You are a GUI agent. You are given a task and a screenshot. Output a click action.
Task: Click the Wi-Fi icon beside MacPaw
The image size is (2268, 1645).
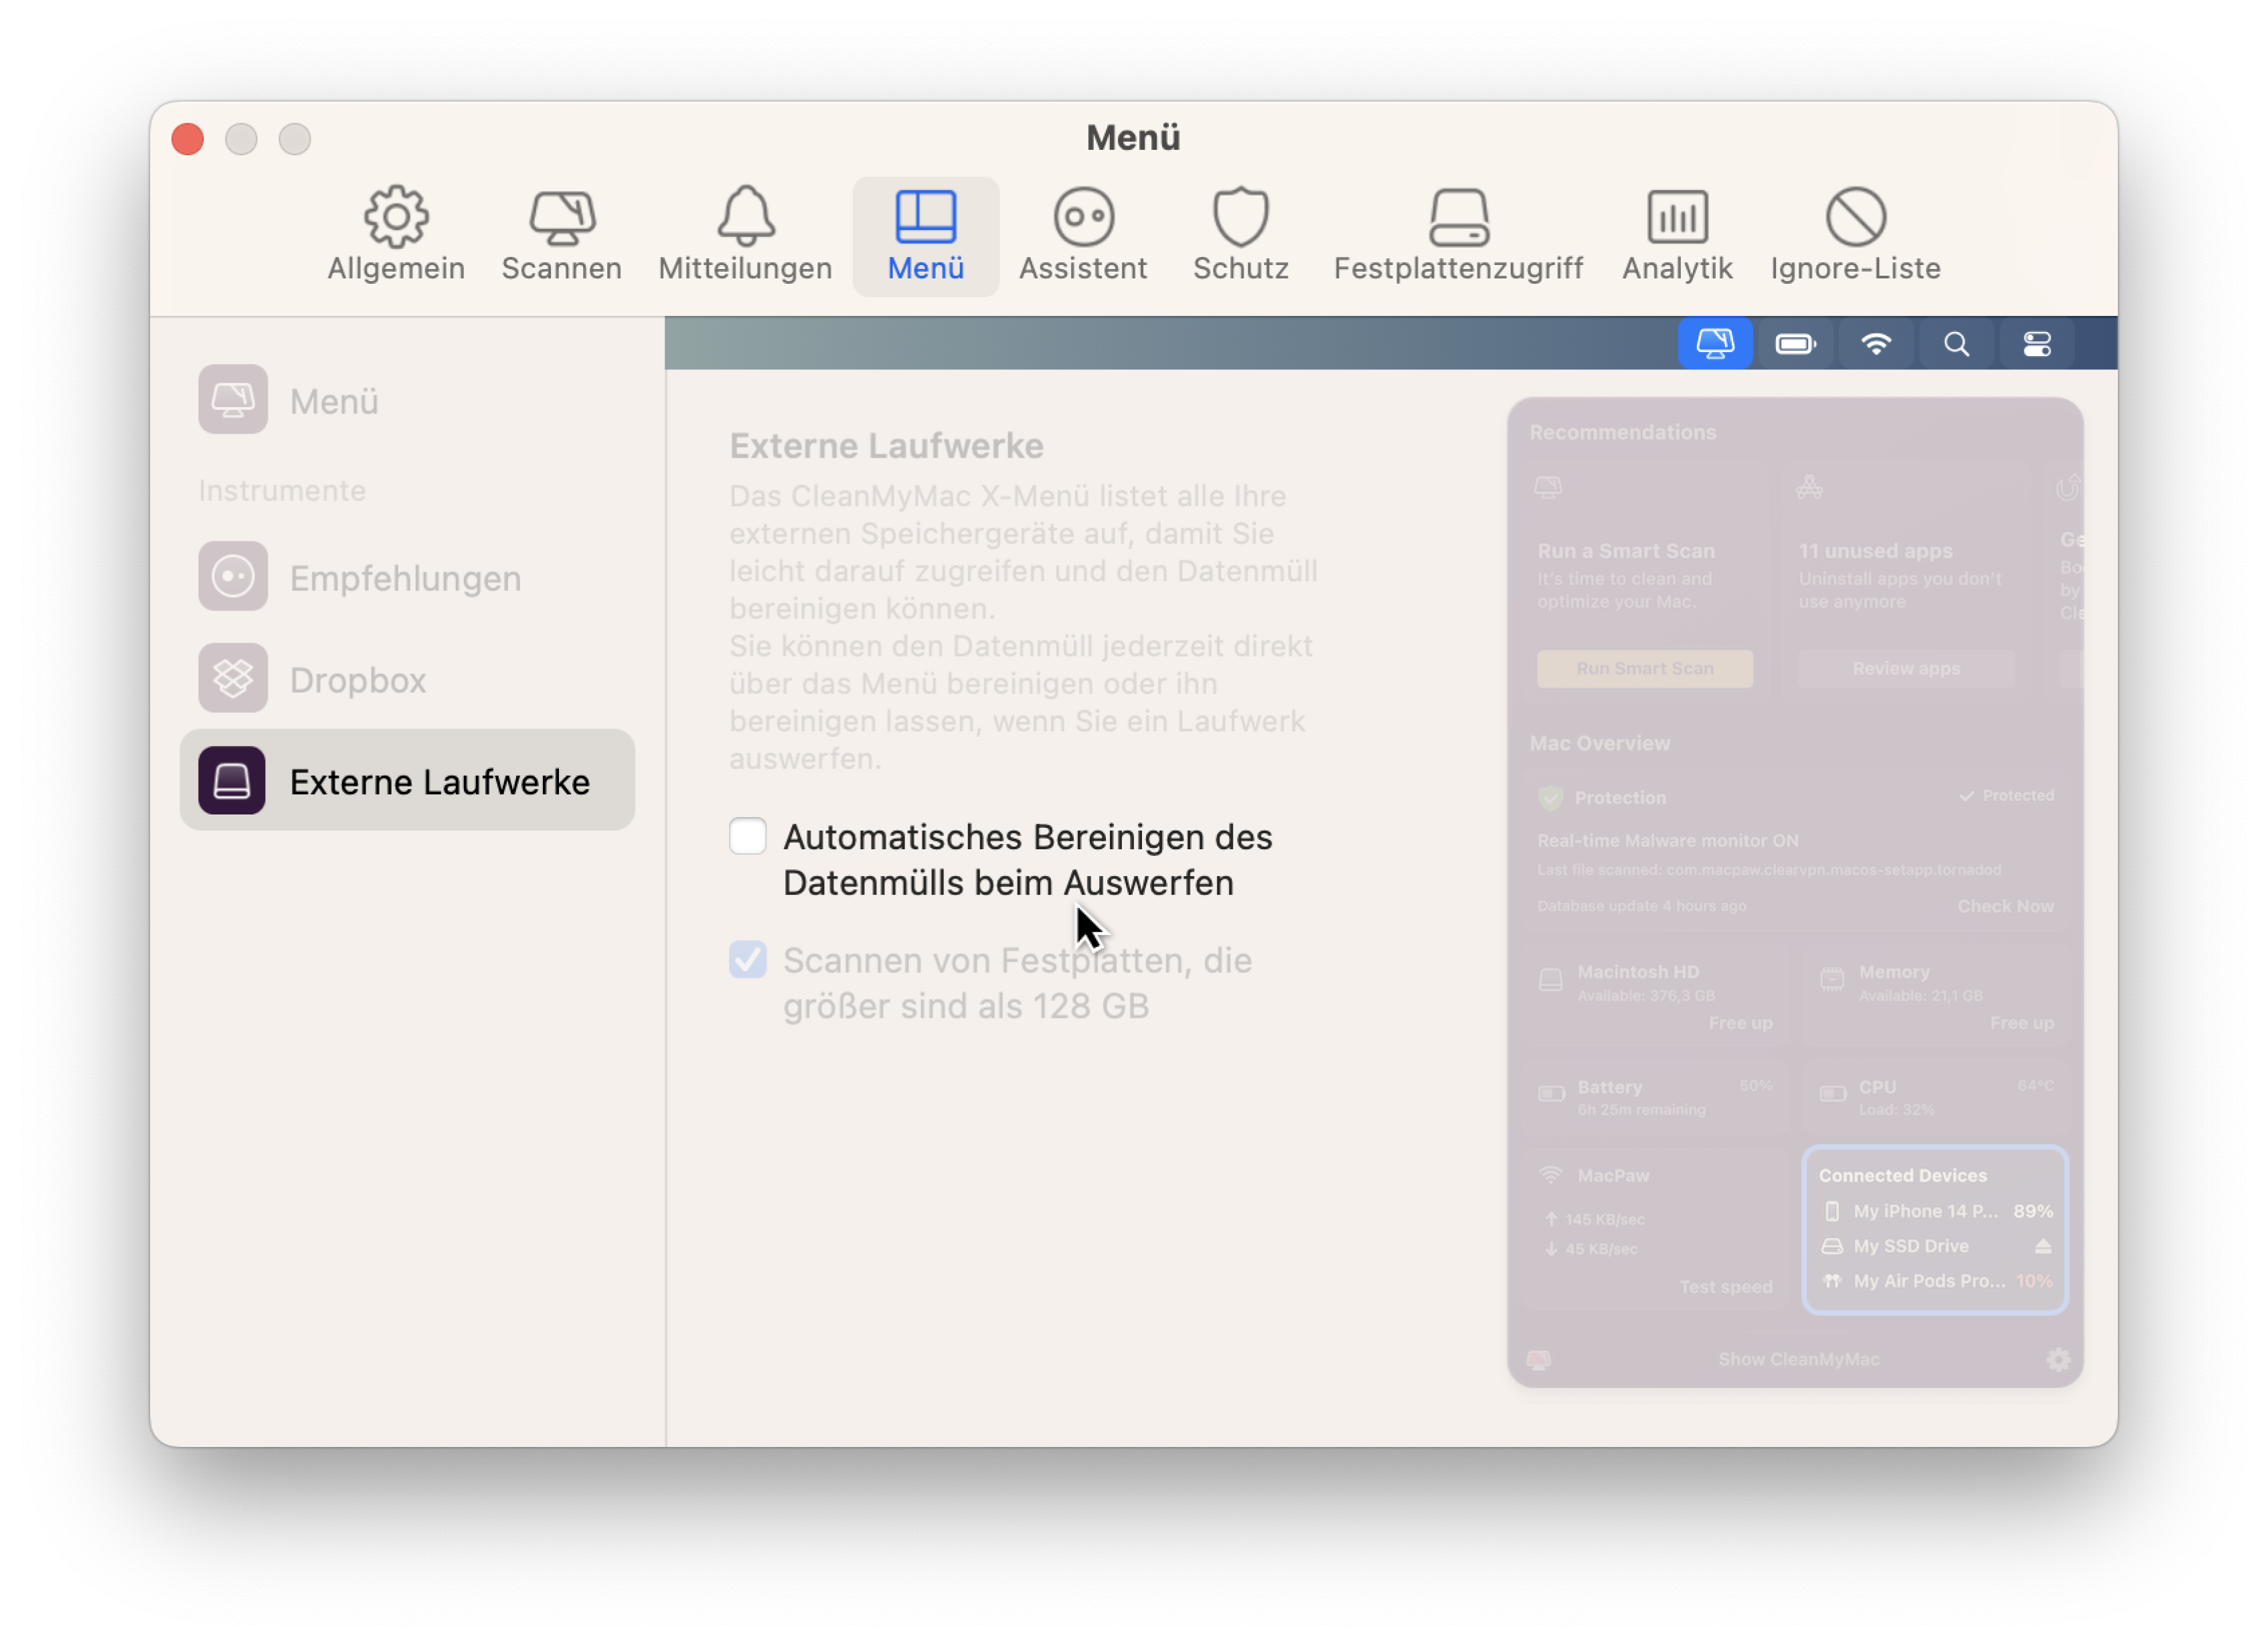coord(1550,1175)
